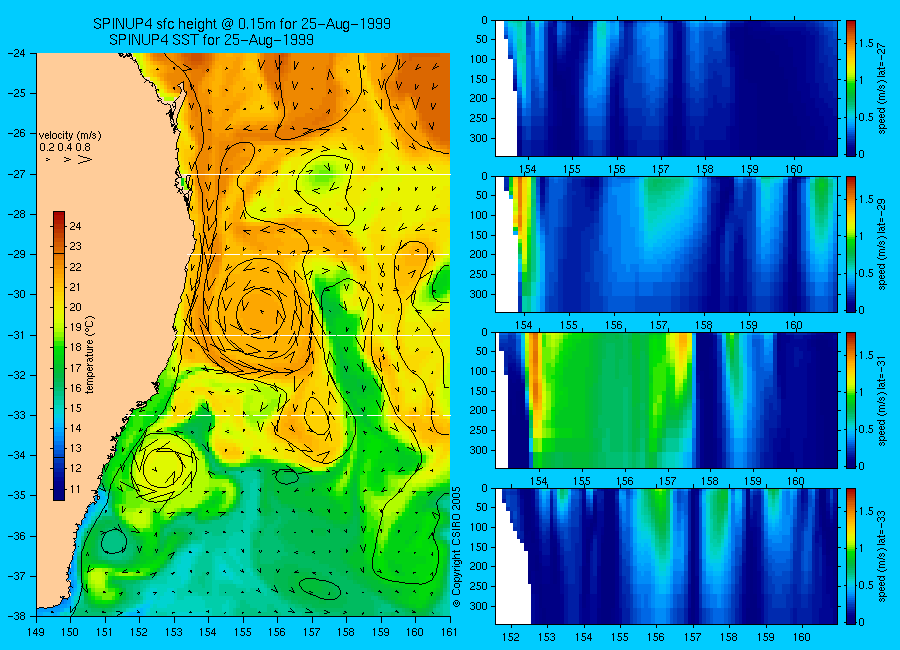
Task: Click the "-27" latitude label on the map axis
Action: (x=15, y=174)
